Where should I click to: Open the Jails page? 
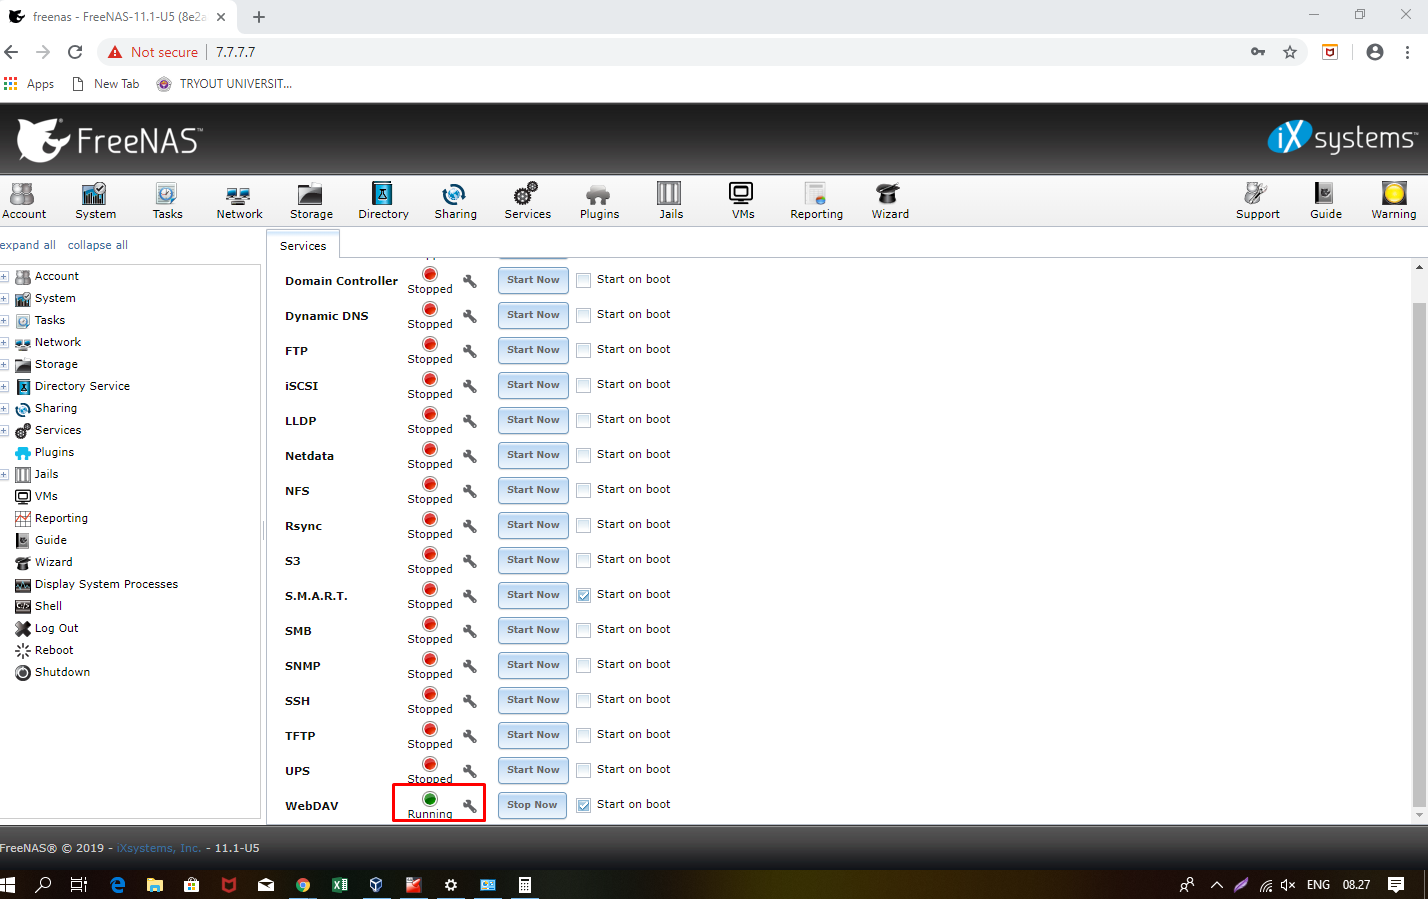pos(670,200)
